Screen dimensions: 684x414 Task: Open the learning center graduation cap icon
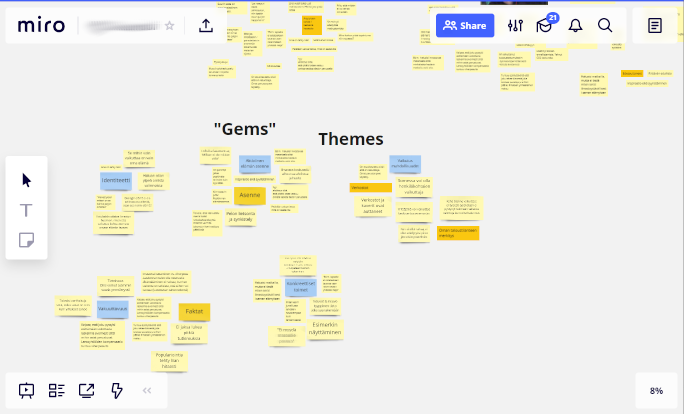(x=545, y=26)
